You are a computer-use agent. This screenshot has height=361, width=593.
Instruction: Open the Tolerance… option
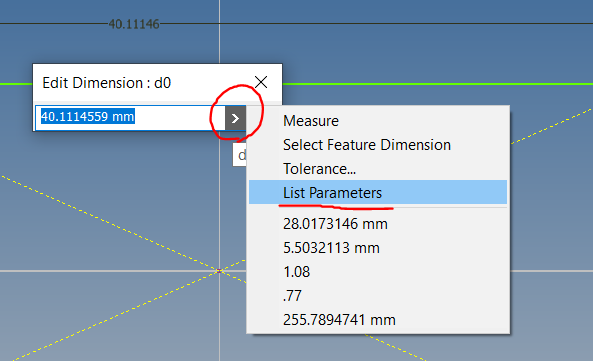coord(377,169)
